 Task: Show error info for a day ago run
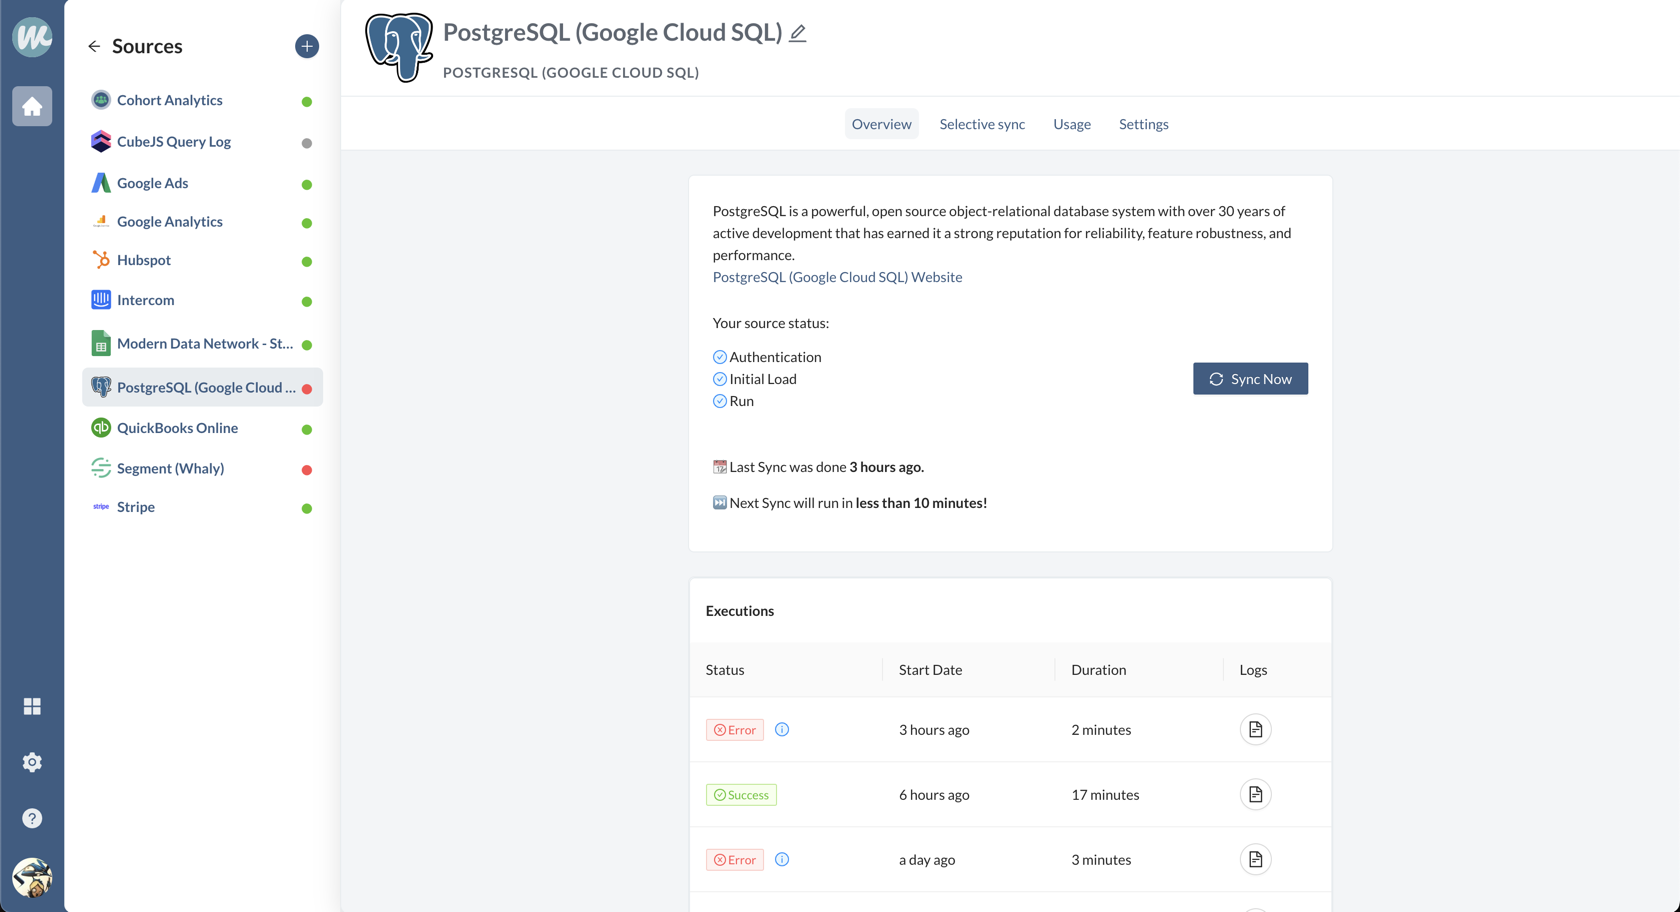click(x=782, y=859)
